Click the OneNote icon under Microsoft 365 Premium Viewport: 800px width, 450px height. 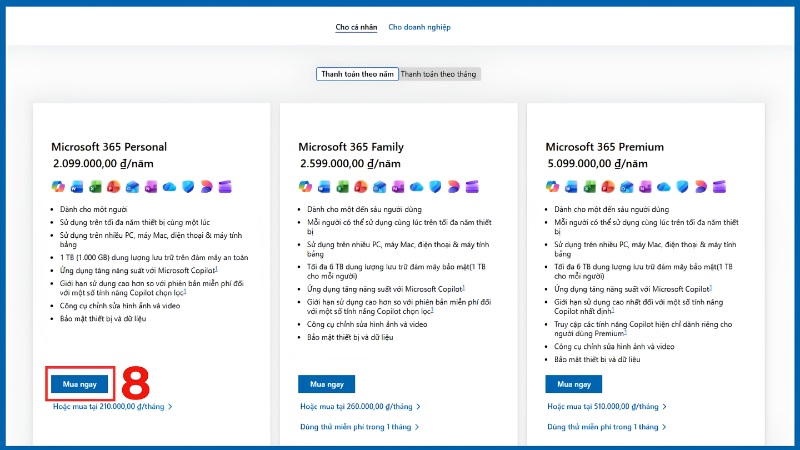[x=645, y=187]
